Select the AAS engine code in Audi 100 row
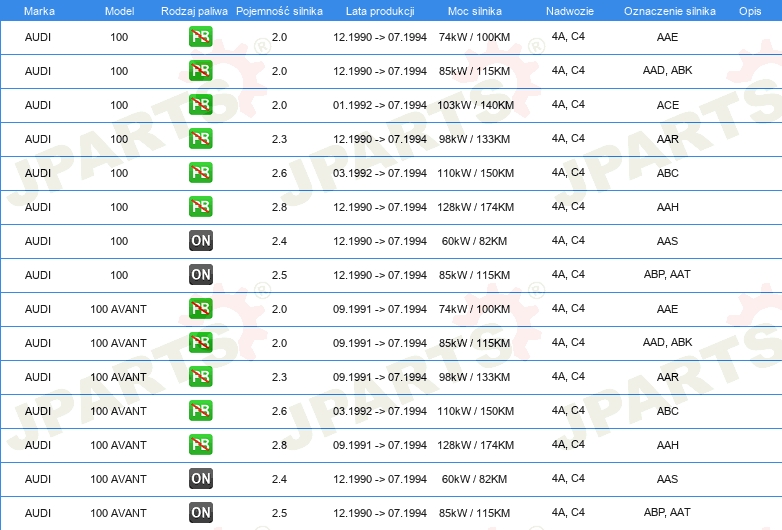 pyautogui.click(x=667, y=241)
